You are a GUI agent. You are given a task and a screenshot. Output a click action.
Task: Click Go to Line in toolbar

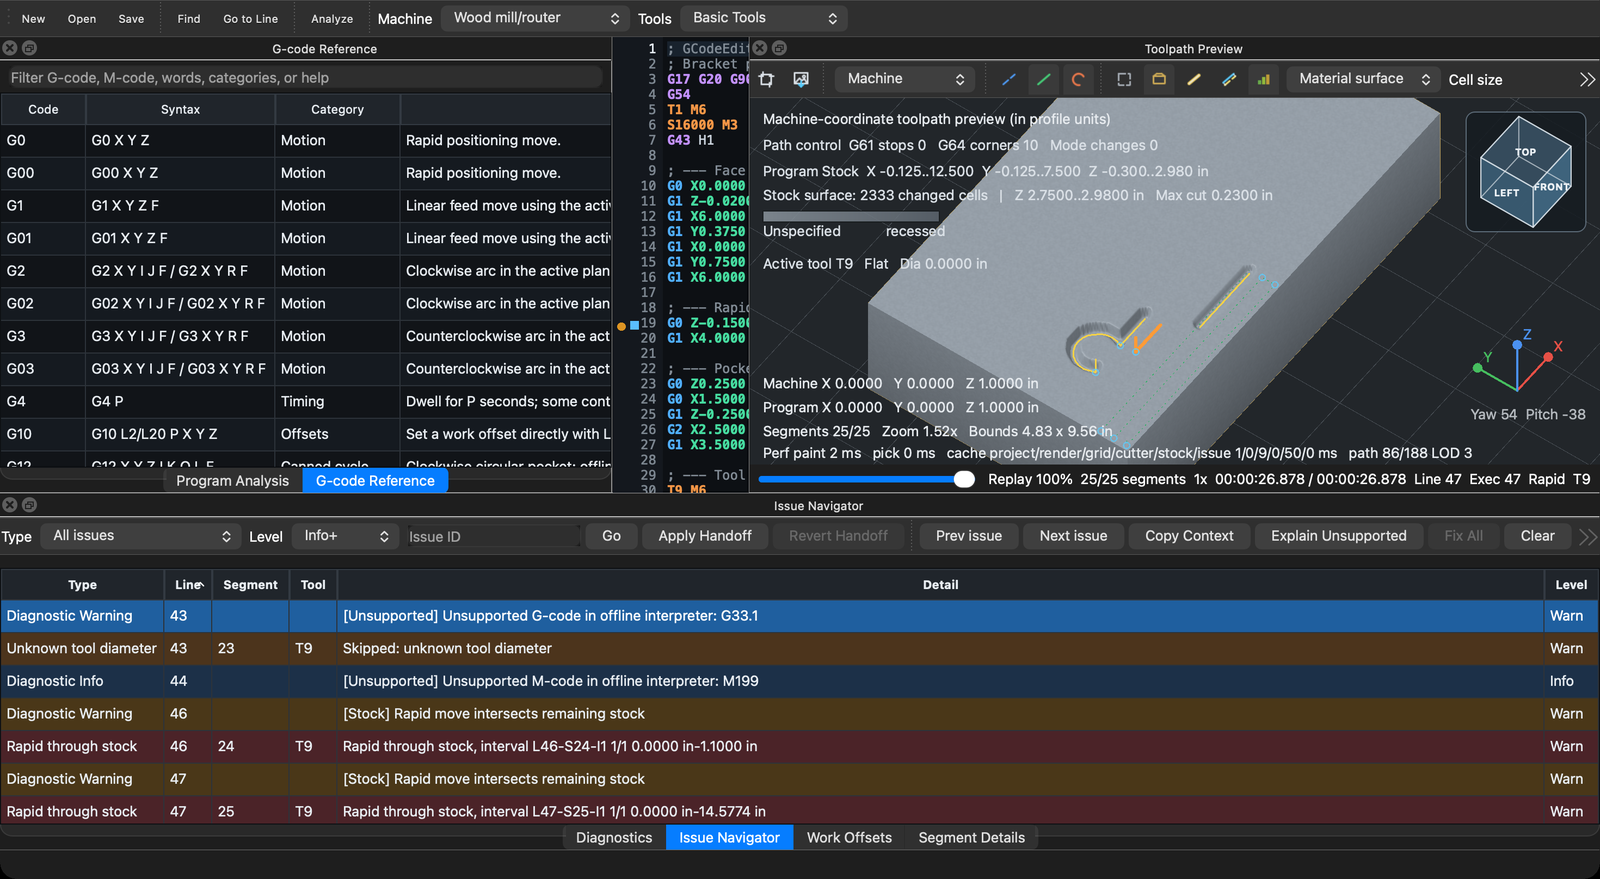(251, 19)
